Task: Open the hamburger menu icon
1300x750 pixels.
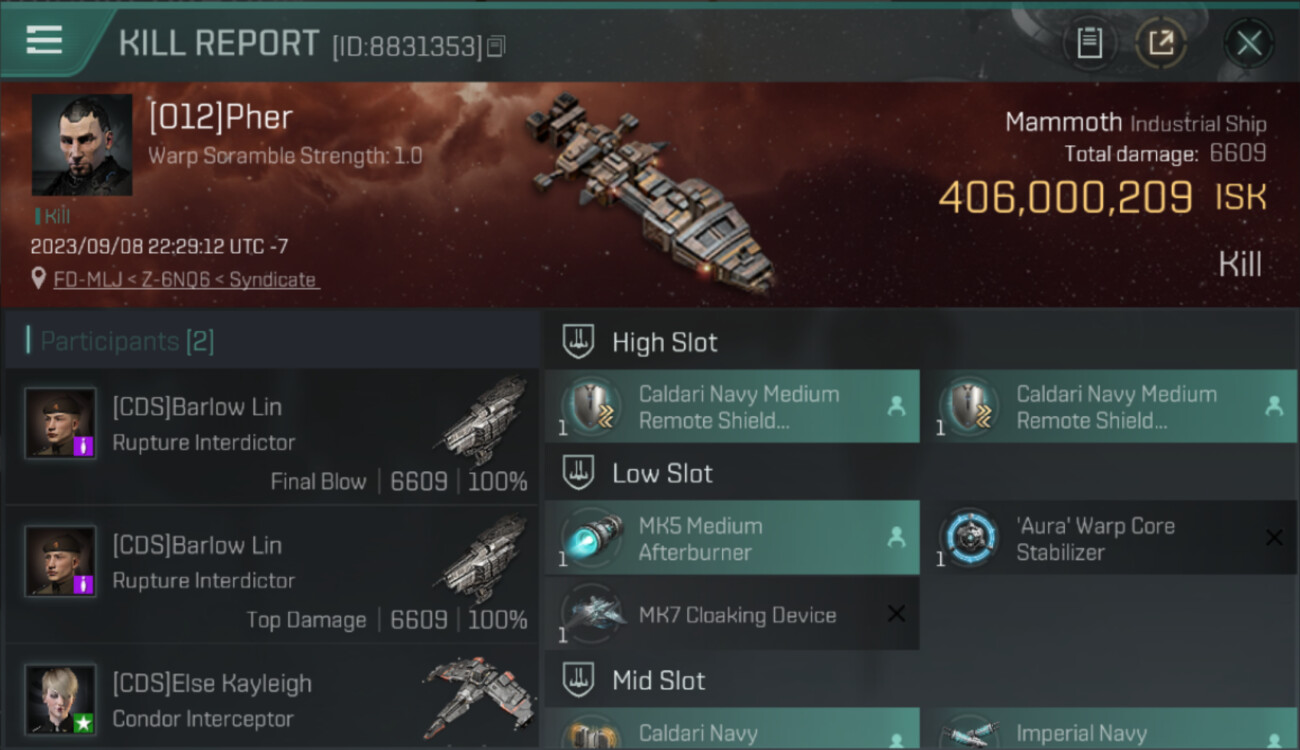Action: pyautogui.click(x=44, y=40)
